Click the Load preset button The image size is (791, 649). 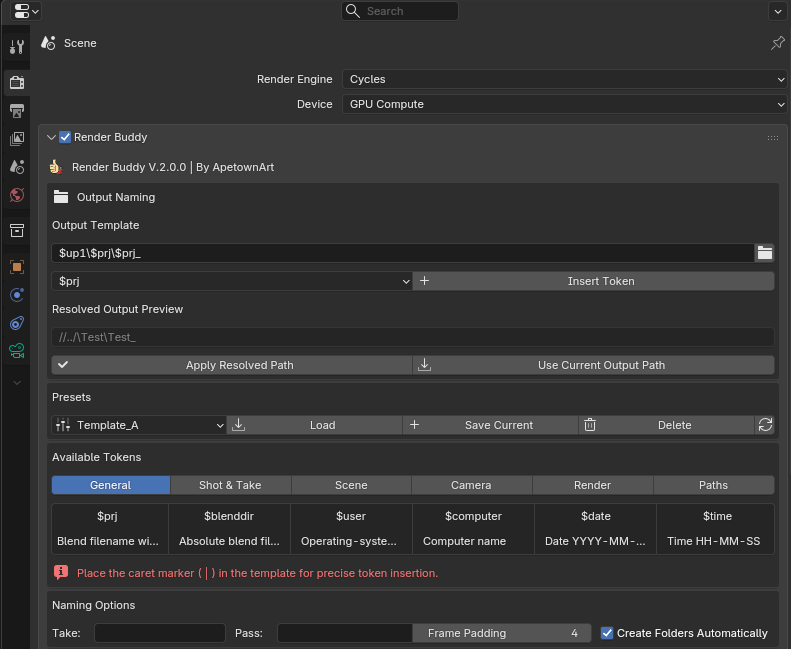coord(315,425)
